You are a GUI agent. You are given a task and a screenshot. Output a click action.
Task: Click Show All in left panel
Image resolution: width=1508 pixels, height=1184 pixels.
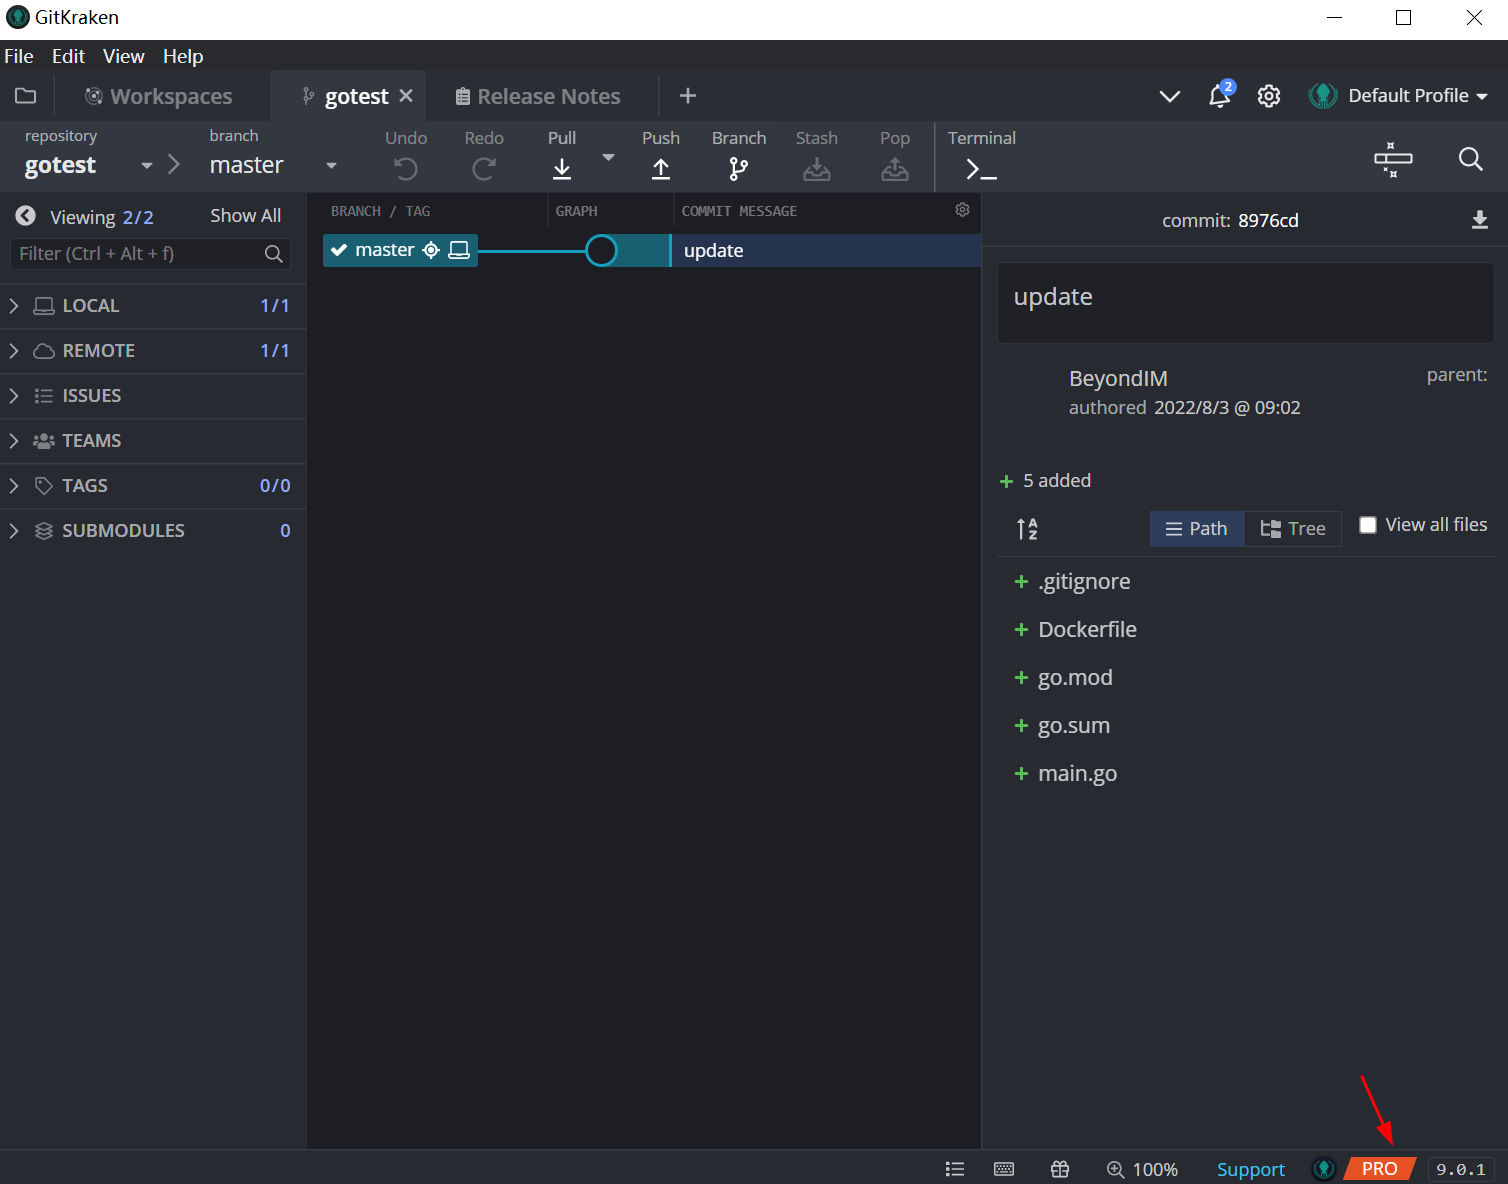246,216
